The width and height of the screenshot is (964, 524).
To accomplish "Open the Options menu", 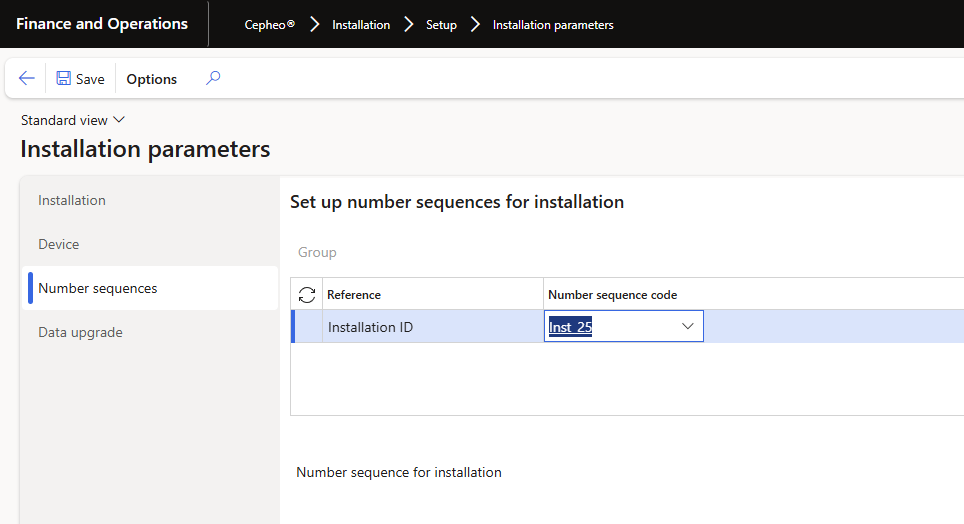I will tap(151, 79).
